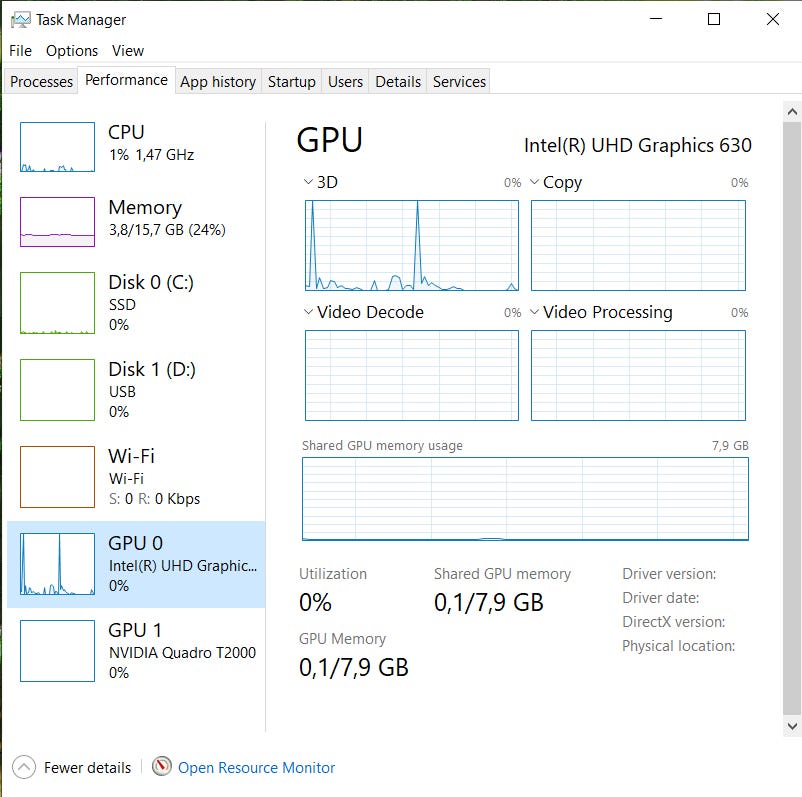802x797 pixels.
Task: Click the Resource Monitor gauge icon
Action: pos(162,767)
